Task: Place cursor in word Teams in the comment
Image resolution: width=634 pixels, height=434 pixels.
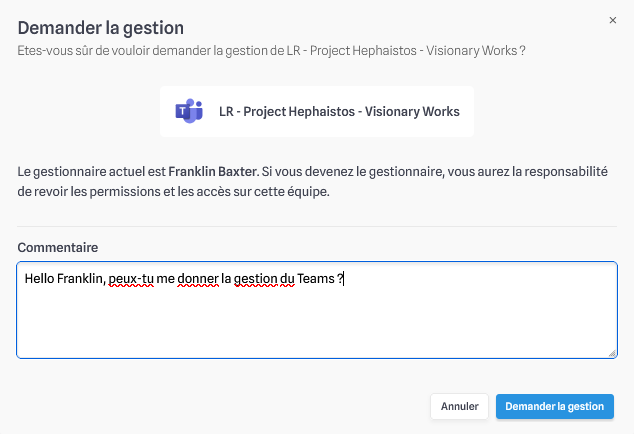Action: 316,279
